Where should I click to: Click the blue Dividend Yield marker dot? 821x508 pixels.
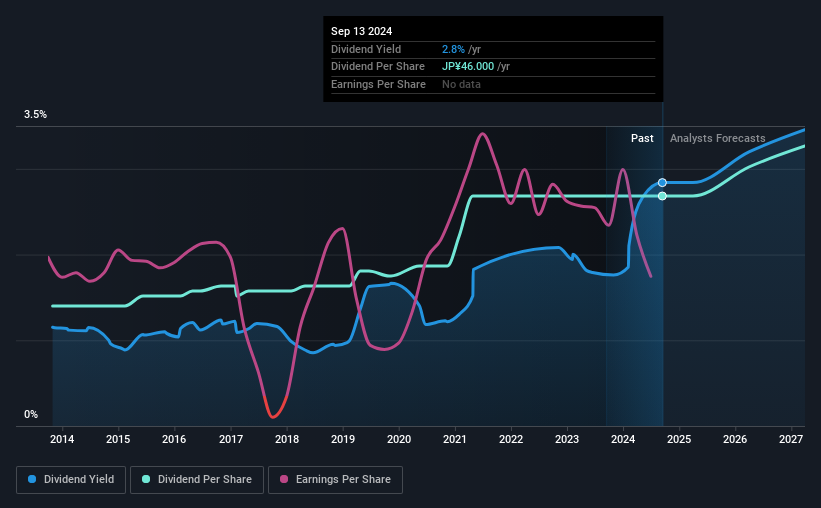pos(662,183)
